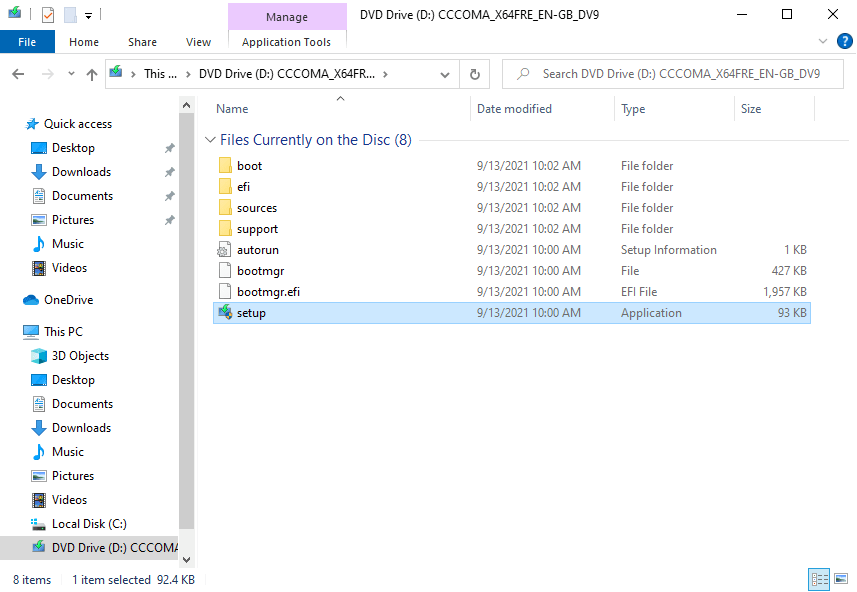
Task: Select the bootmgr file row
Action: click(x=258, y=270)
